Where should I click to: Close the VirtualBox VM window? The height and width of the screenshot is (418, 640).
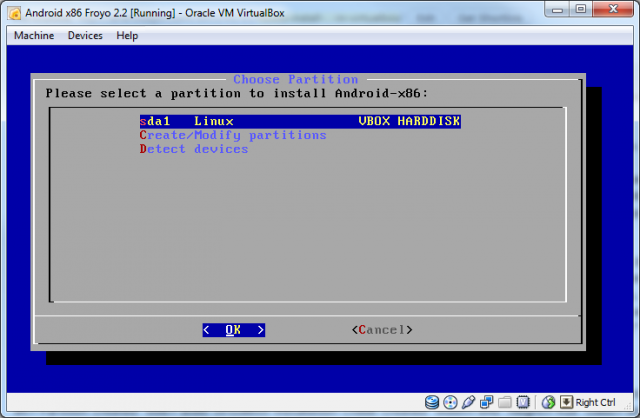click(613, 9)
